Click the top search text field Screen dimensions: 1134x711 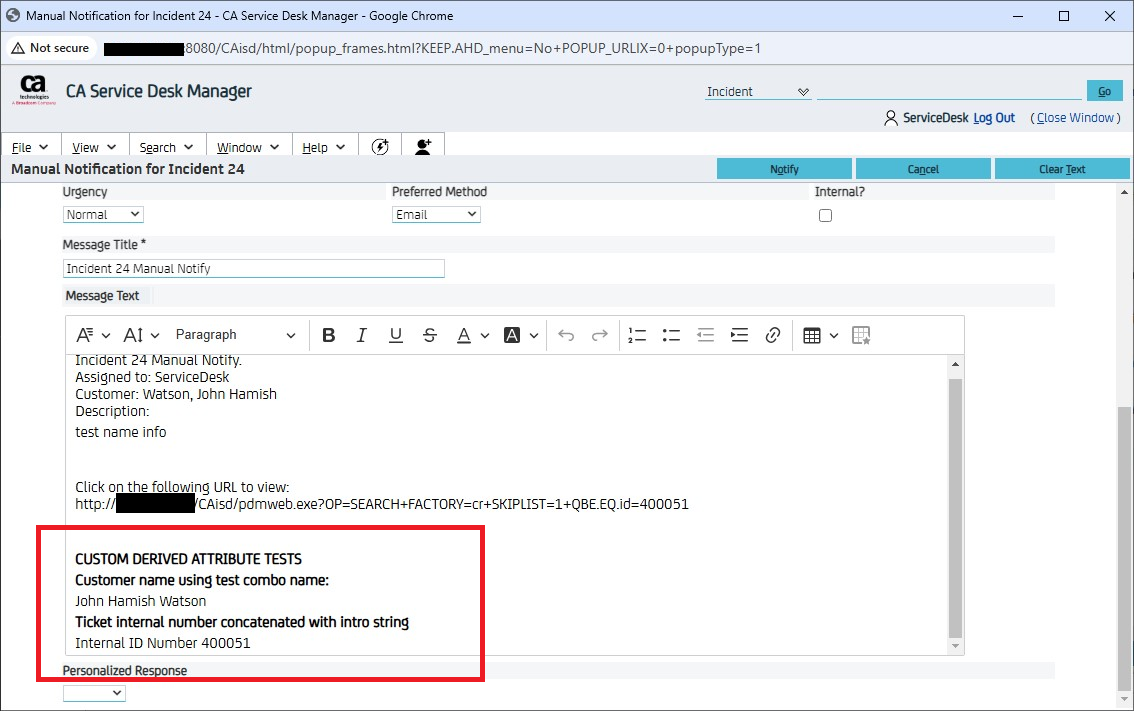point(949,91)
